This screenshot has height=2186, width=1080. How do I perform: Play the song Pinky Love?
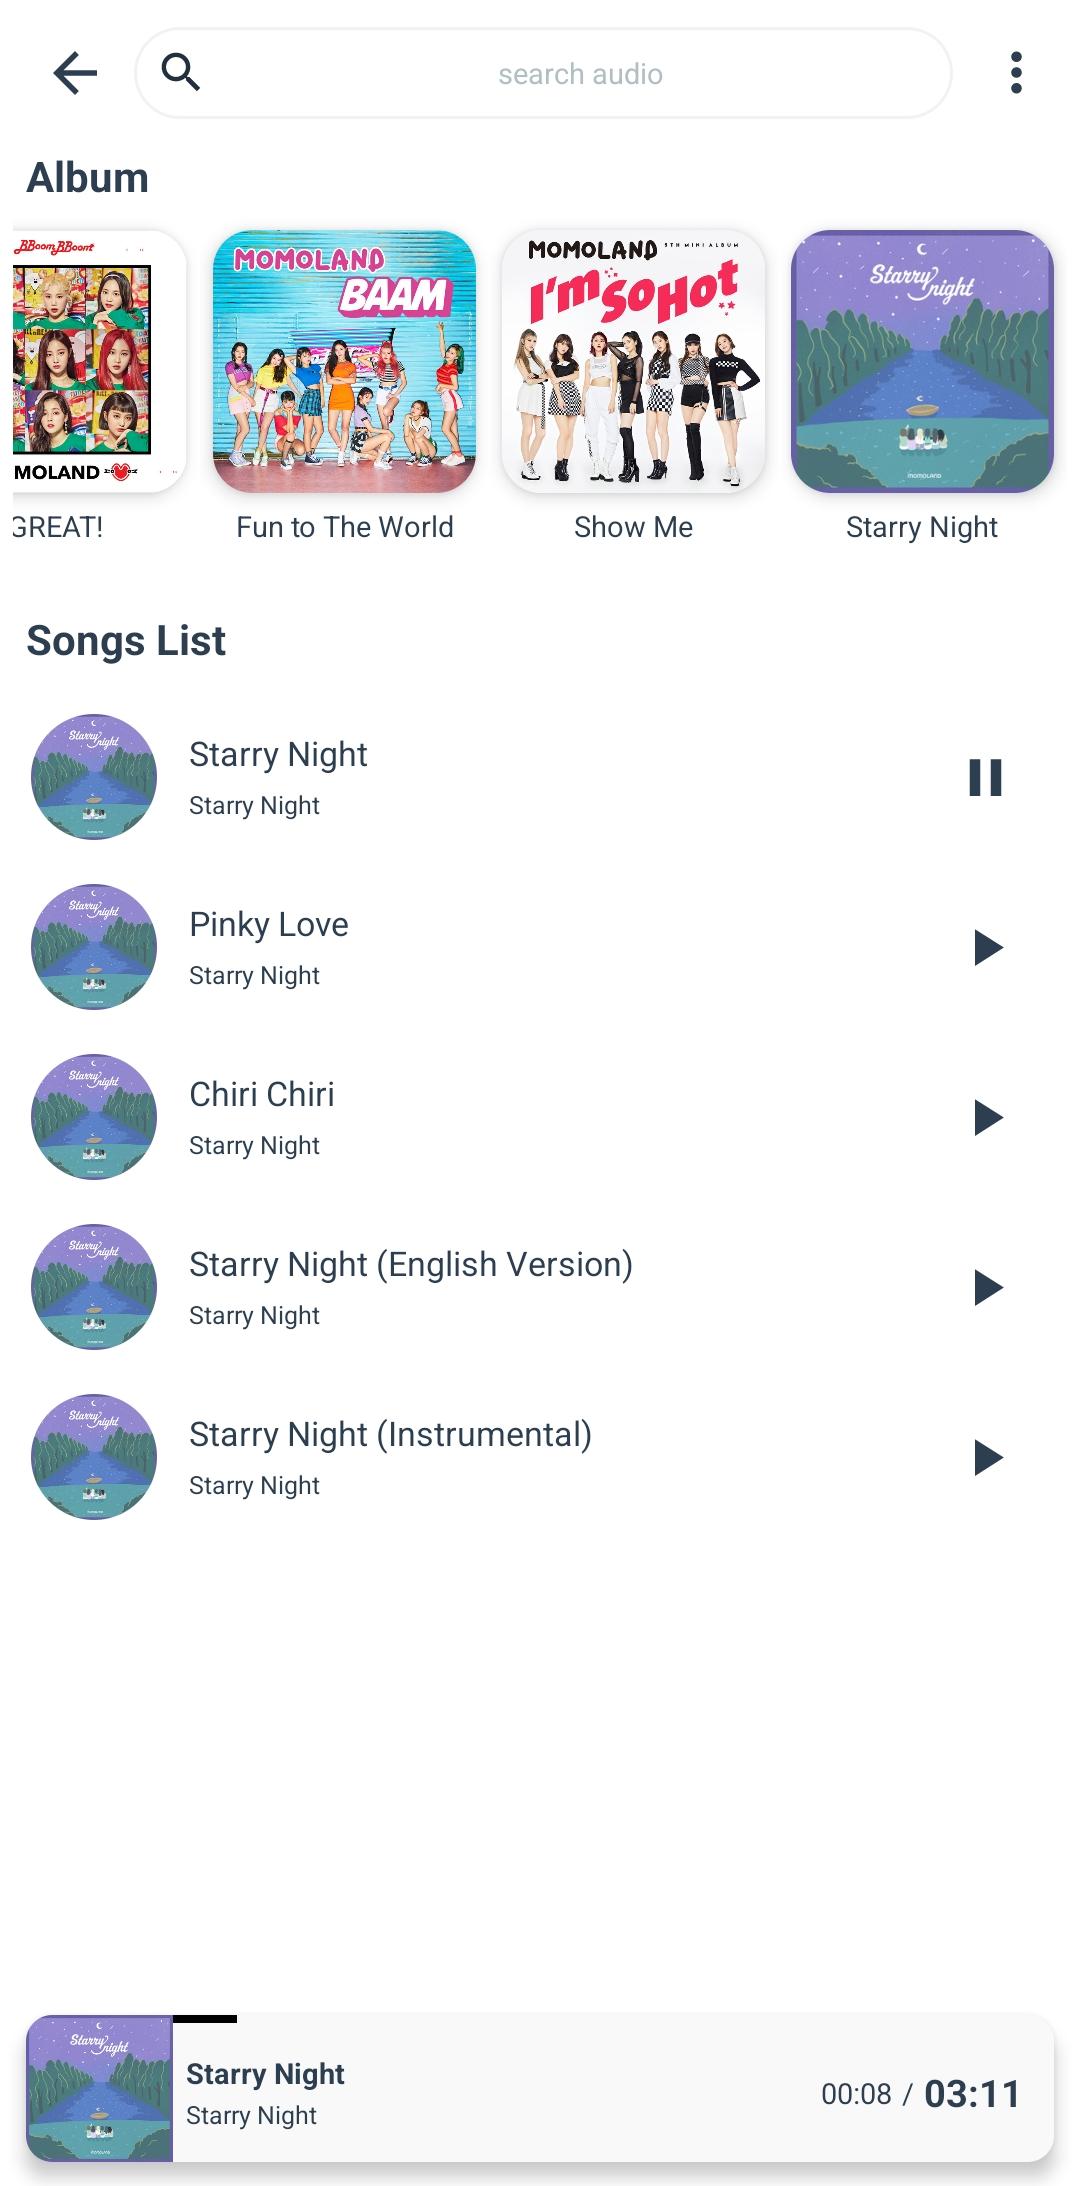click(987, 947)
